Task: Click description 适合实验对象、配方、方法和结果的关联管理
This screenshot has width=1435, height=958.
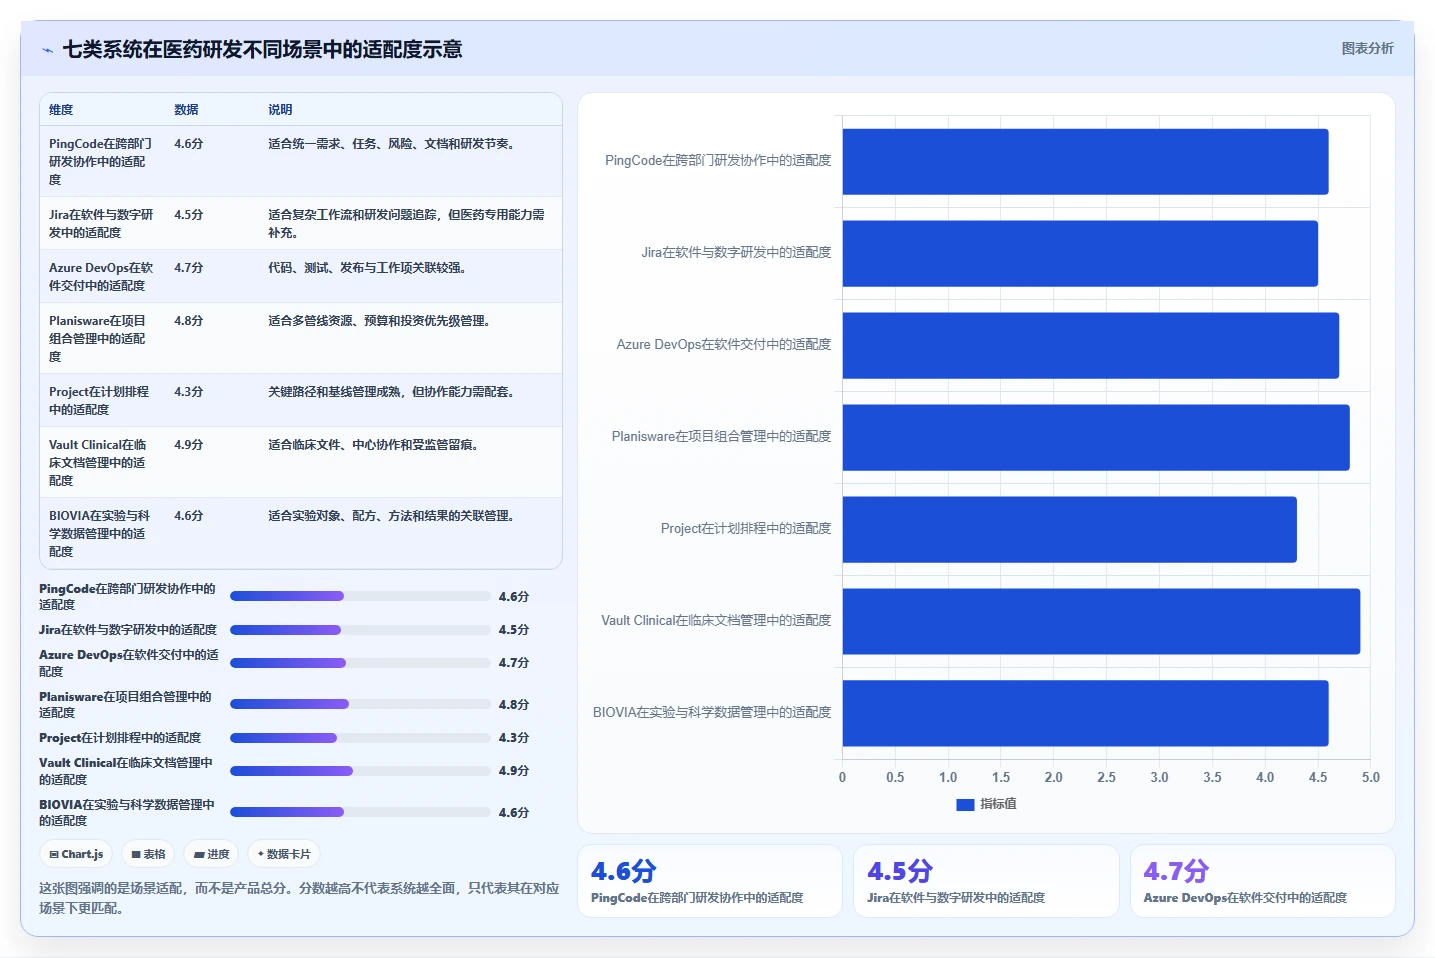Action: (391, 516)
